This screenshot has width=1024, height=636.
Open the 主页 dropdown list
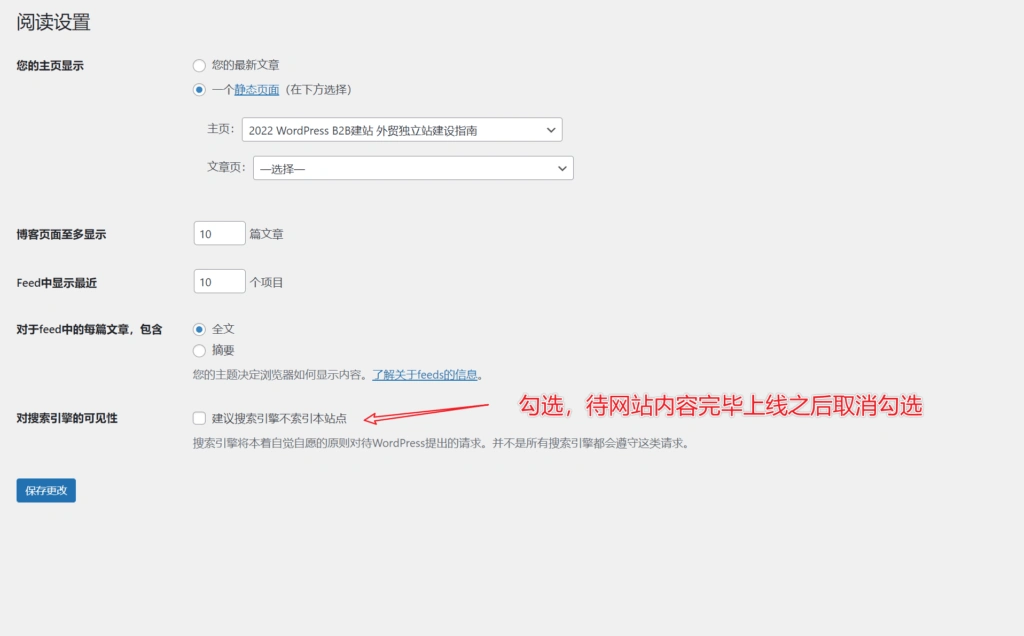[x=402, y=130]
